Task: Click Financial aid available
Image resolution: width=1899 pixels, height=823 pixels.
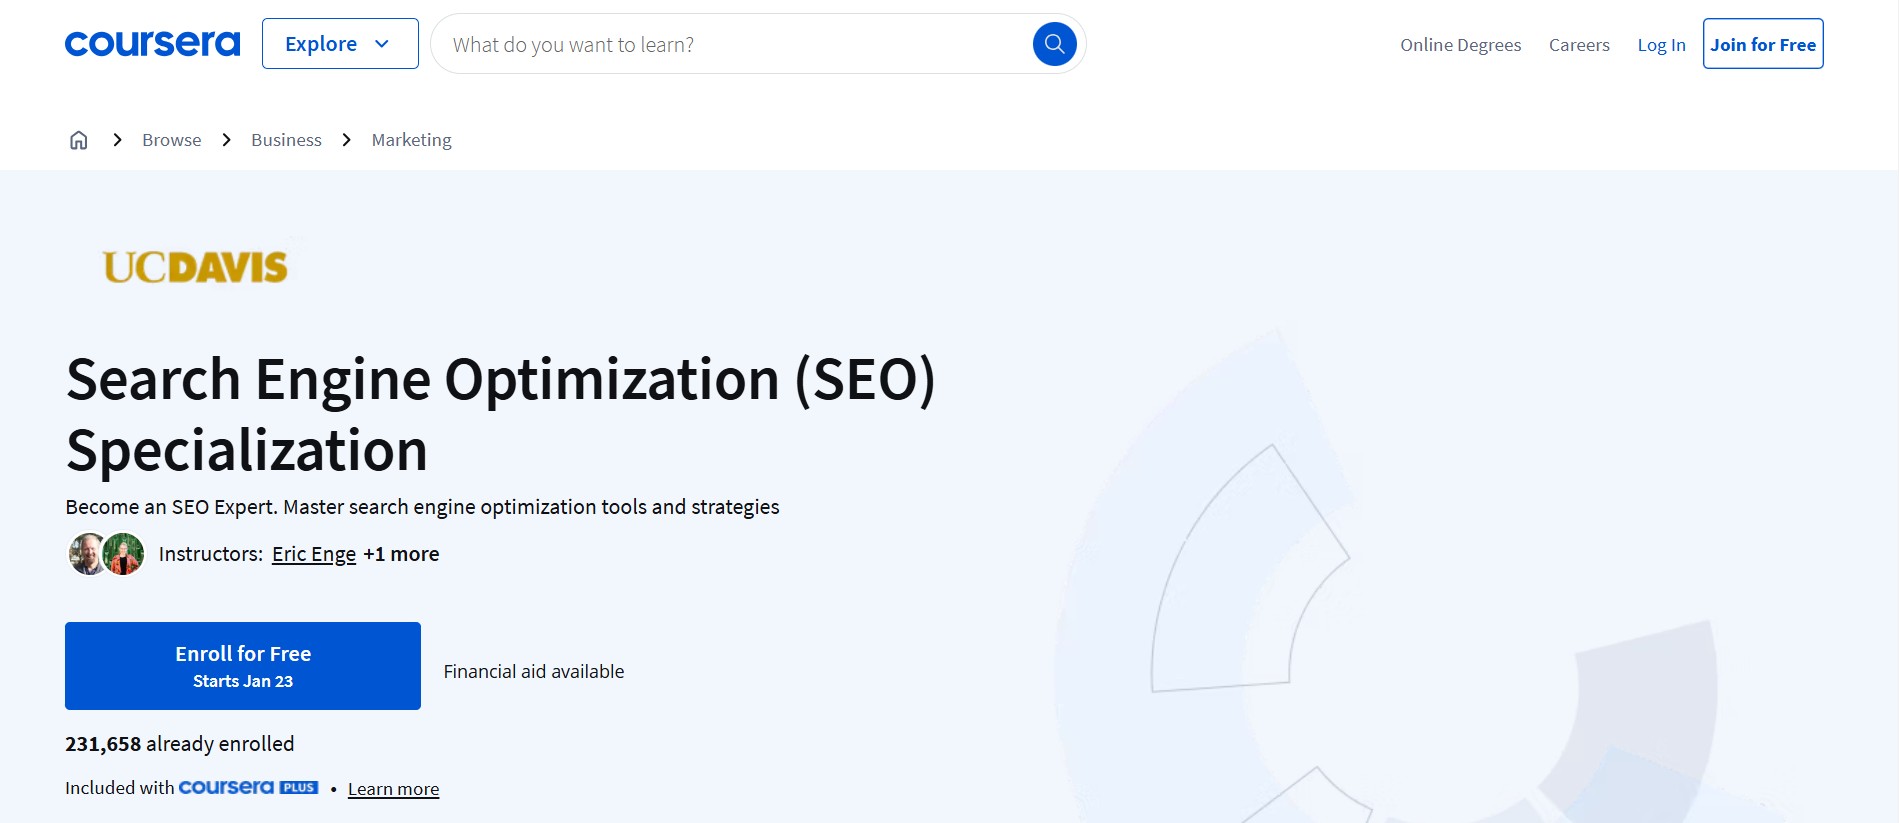Action: 534,672
